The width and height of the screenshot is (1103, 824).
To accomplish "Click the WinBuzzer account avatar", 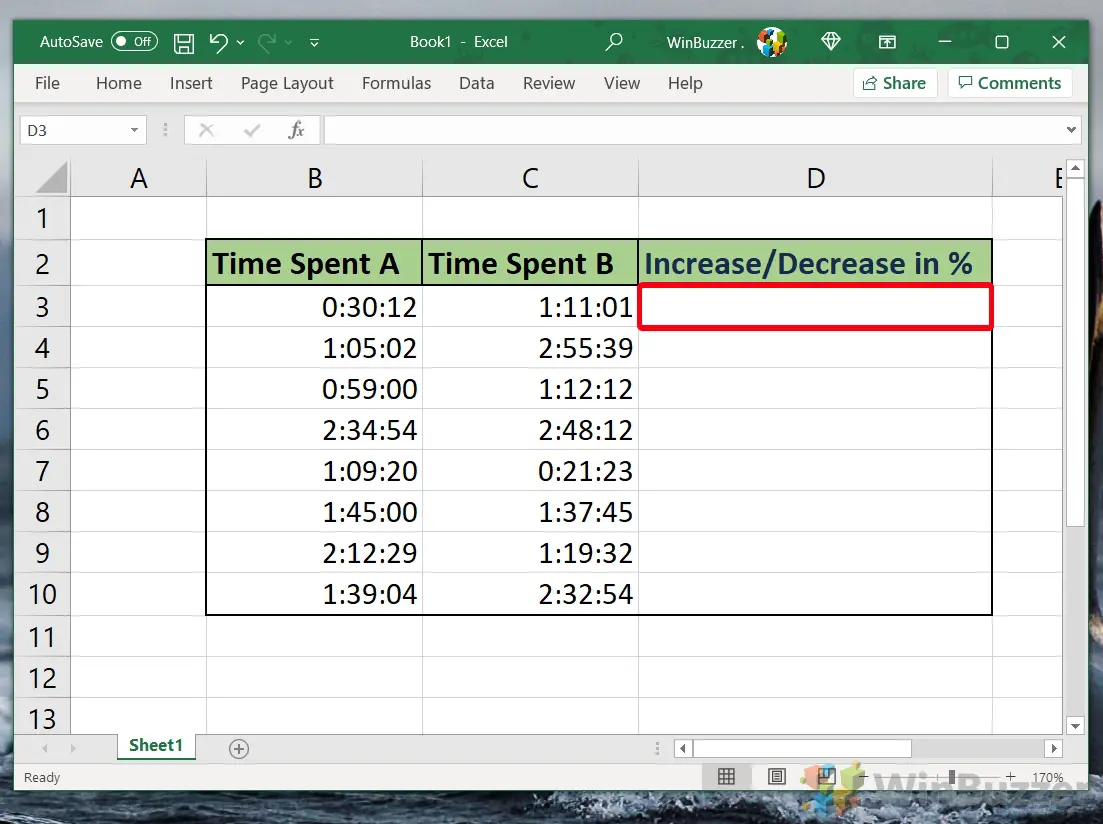I will 771,42.
